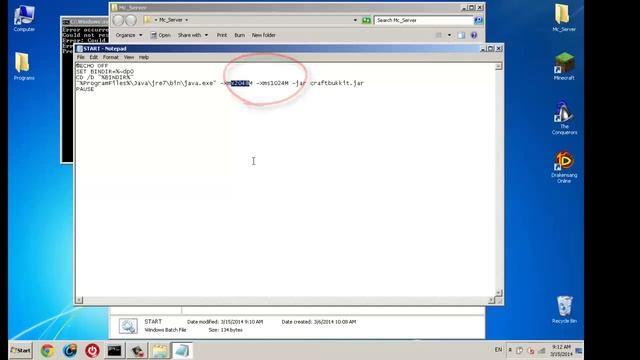This screenshot has width=640, height=360.
Task: Click the START batch file details icon
Action: tap(128, 326)
